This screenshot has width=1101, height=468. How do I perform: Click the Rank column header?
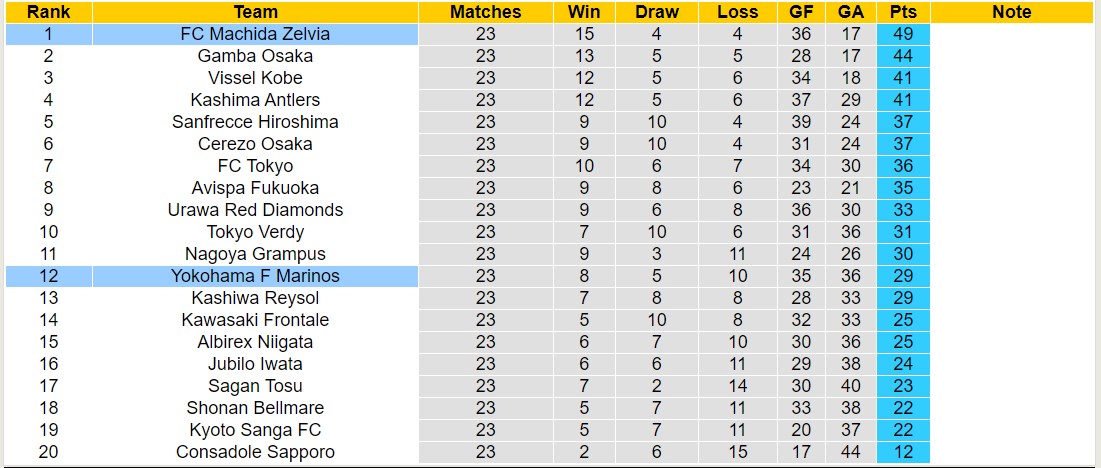coord(48,12)
